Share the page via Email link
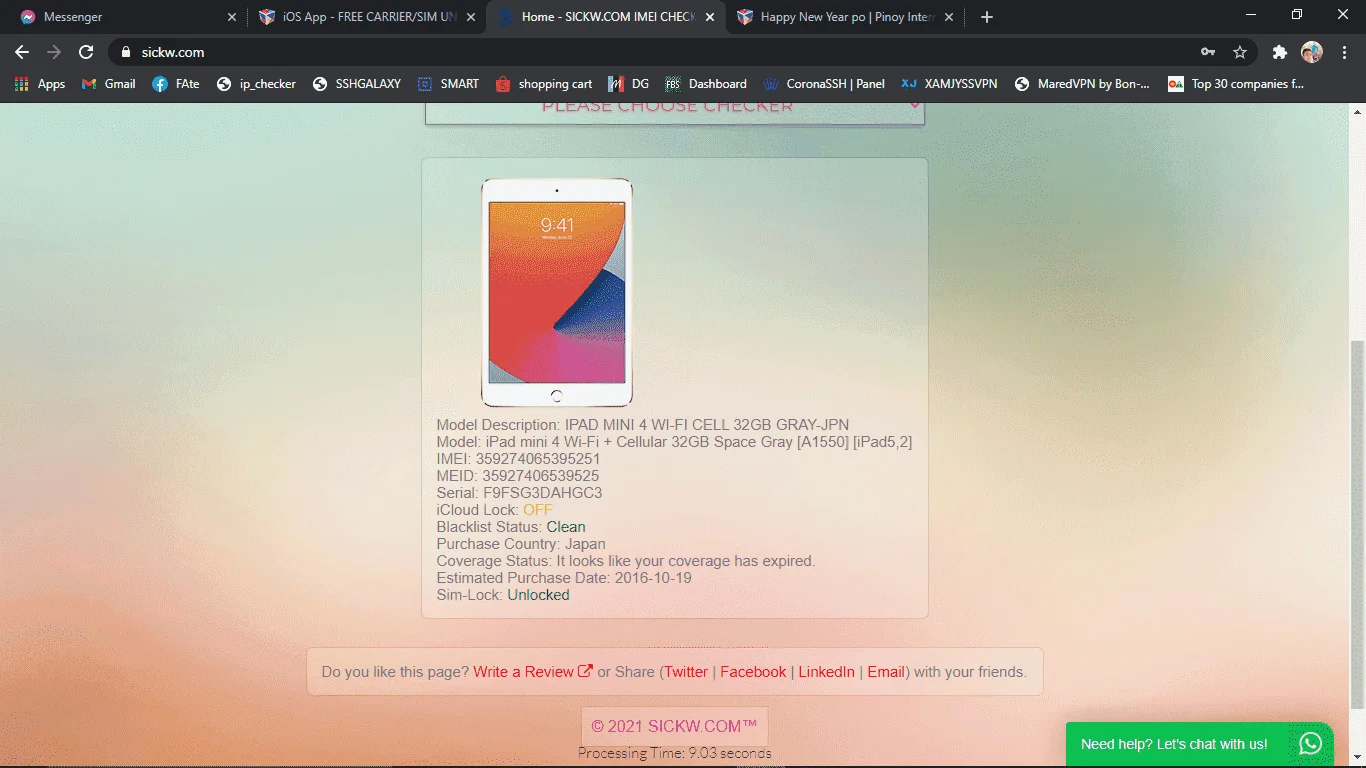The height and width of the screenshot is (768, 1366). [x=886, y=672]
